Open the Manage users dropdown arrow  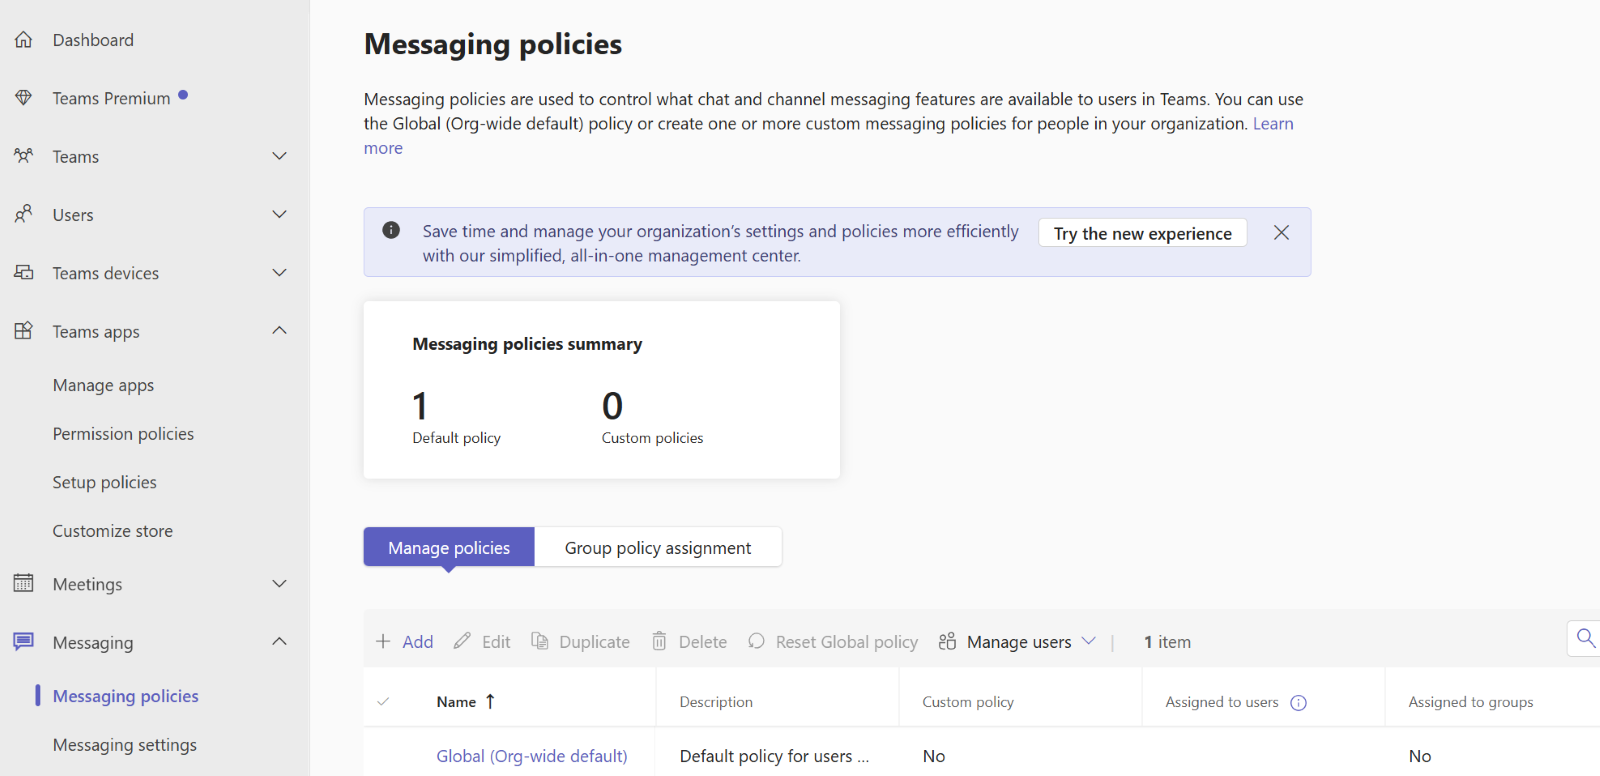coord(1089,641)
